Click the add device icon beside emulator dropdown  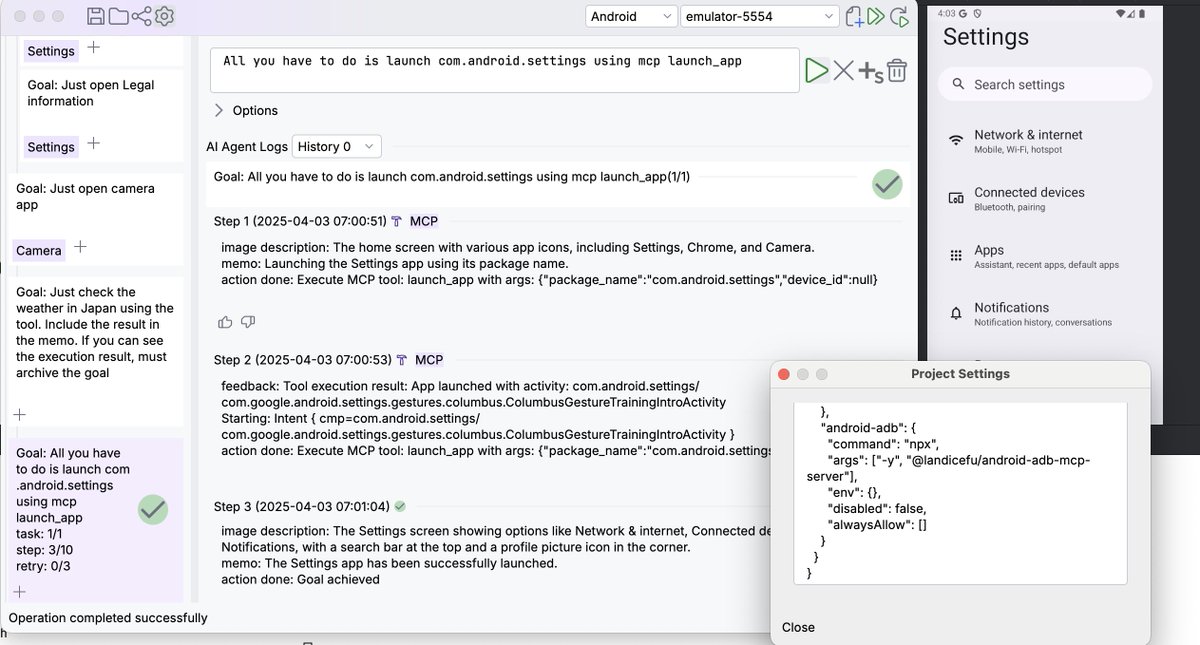tap(855, 16)
